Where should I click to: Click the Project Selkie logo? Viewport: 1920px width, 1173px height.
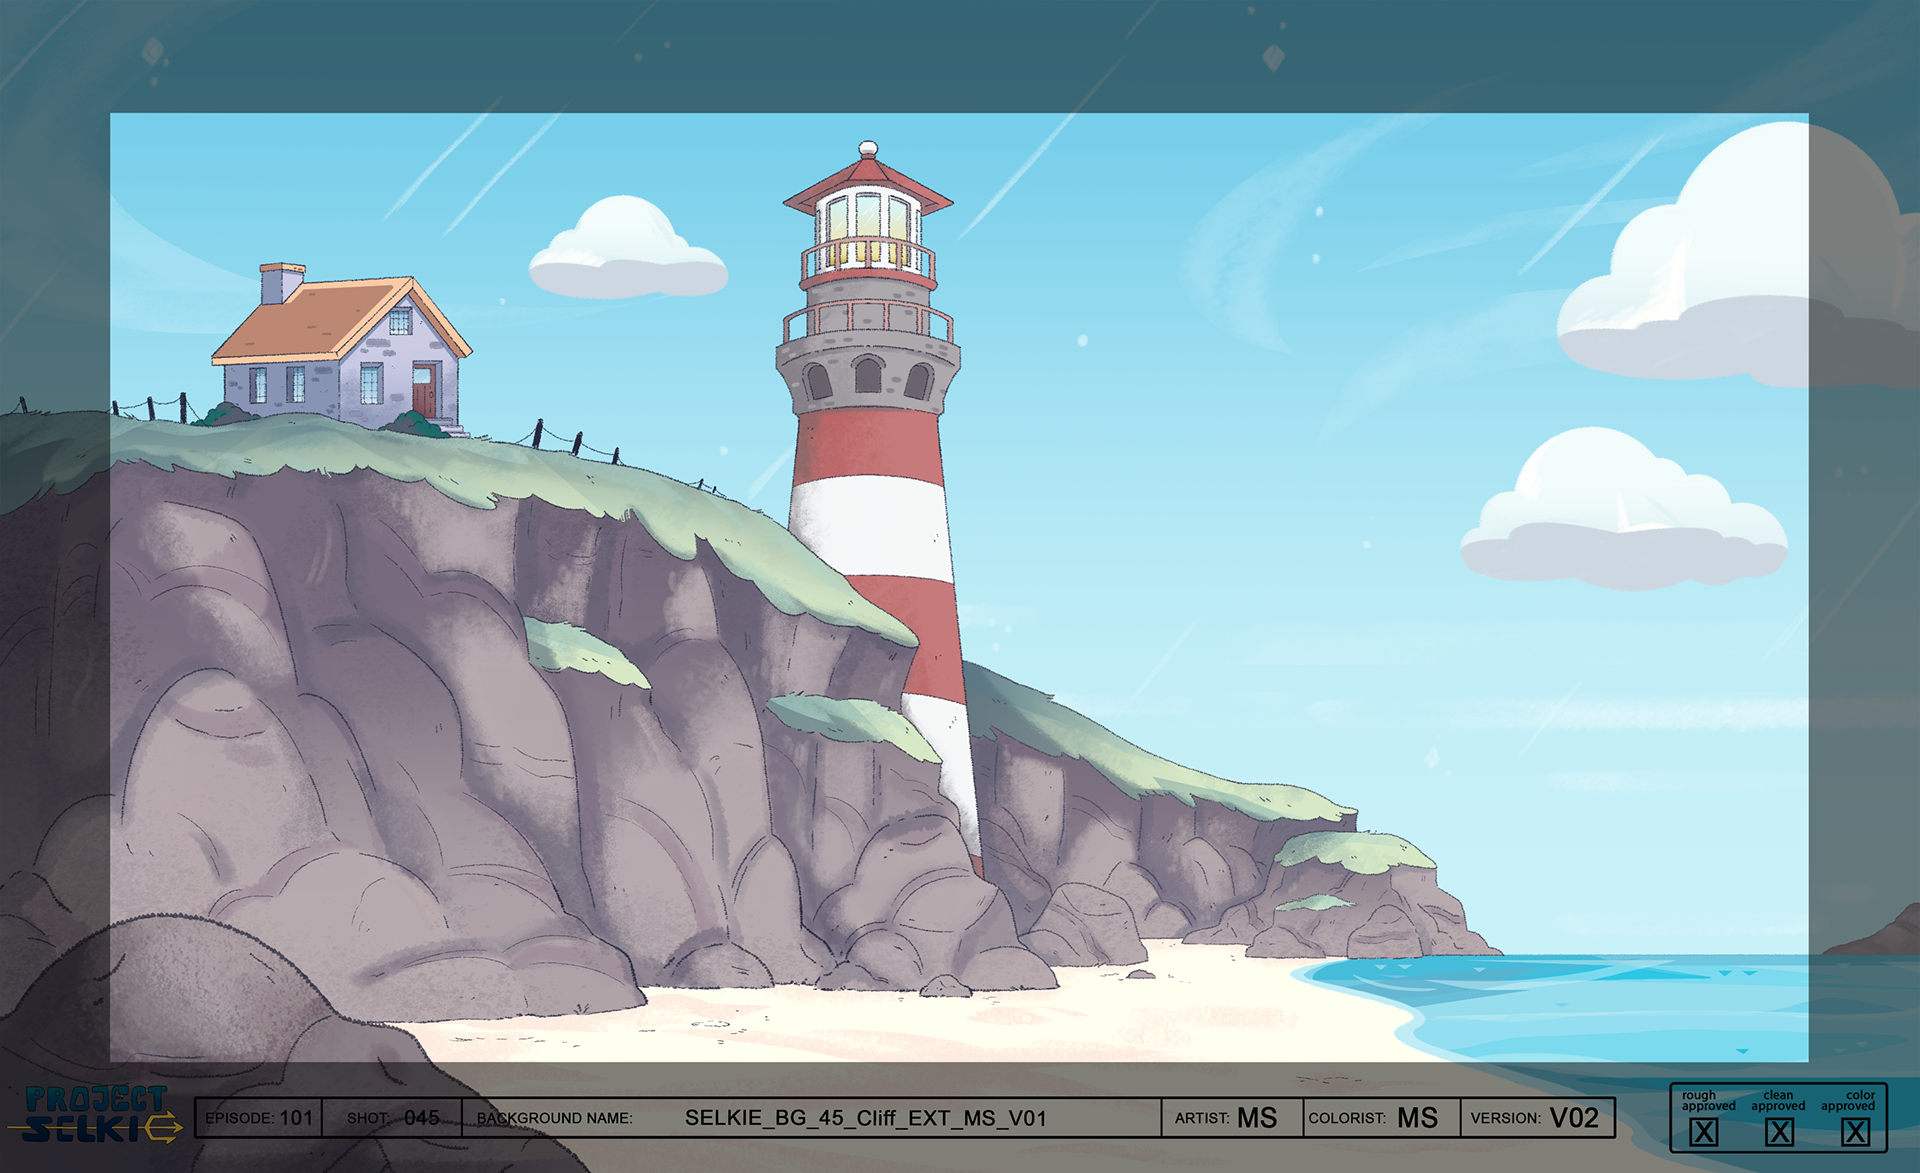(96, 1115)
